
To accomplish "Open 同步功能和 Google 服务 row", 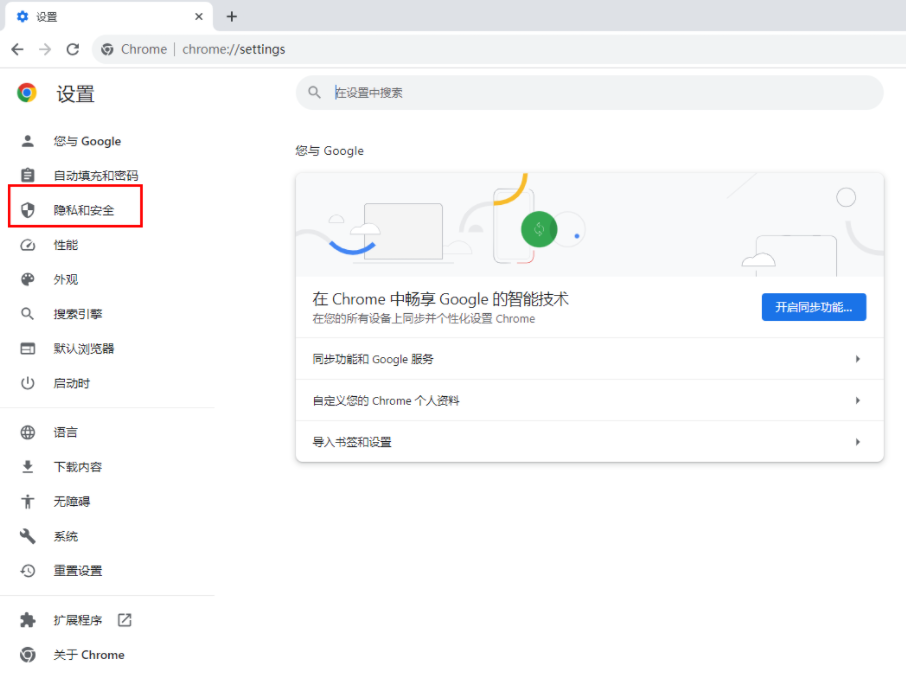I will [589, 359].
